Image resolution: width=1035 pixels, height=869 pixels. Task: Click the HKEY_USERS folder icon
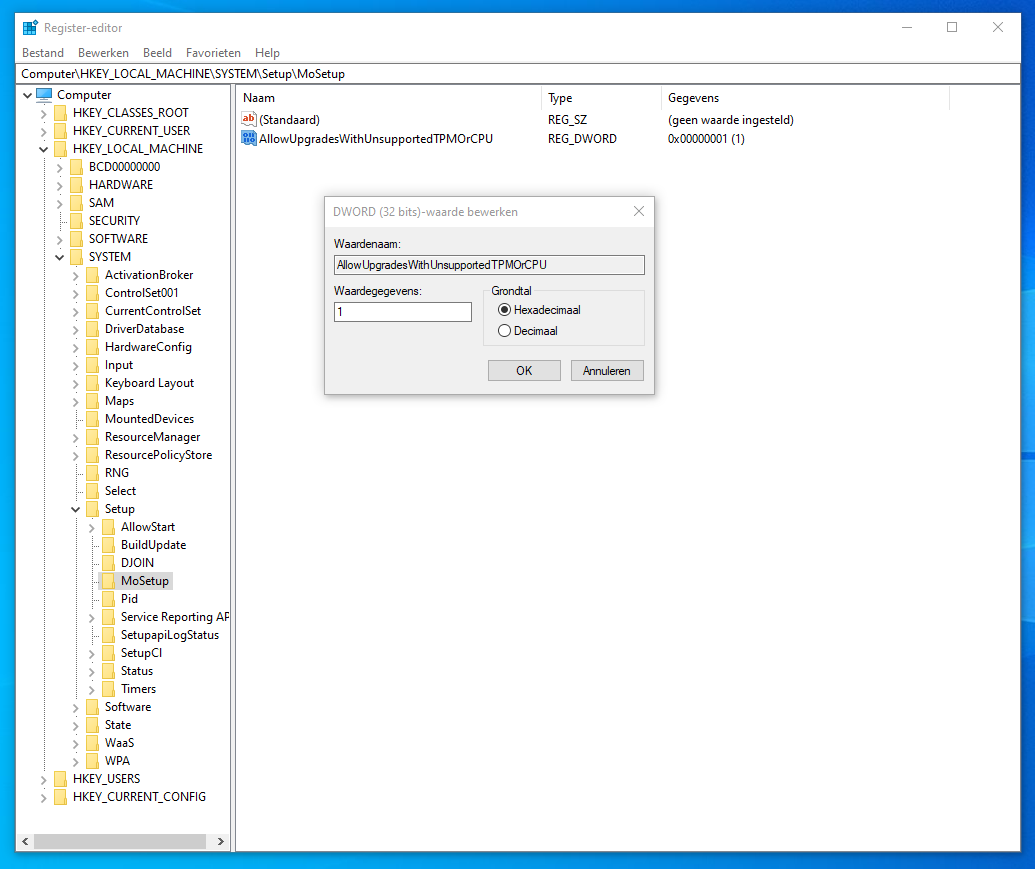pos(60,779)
